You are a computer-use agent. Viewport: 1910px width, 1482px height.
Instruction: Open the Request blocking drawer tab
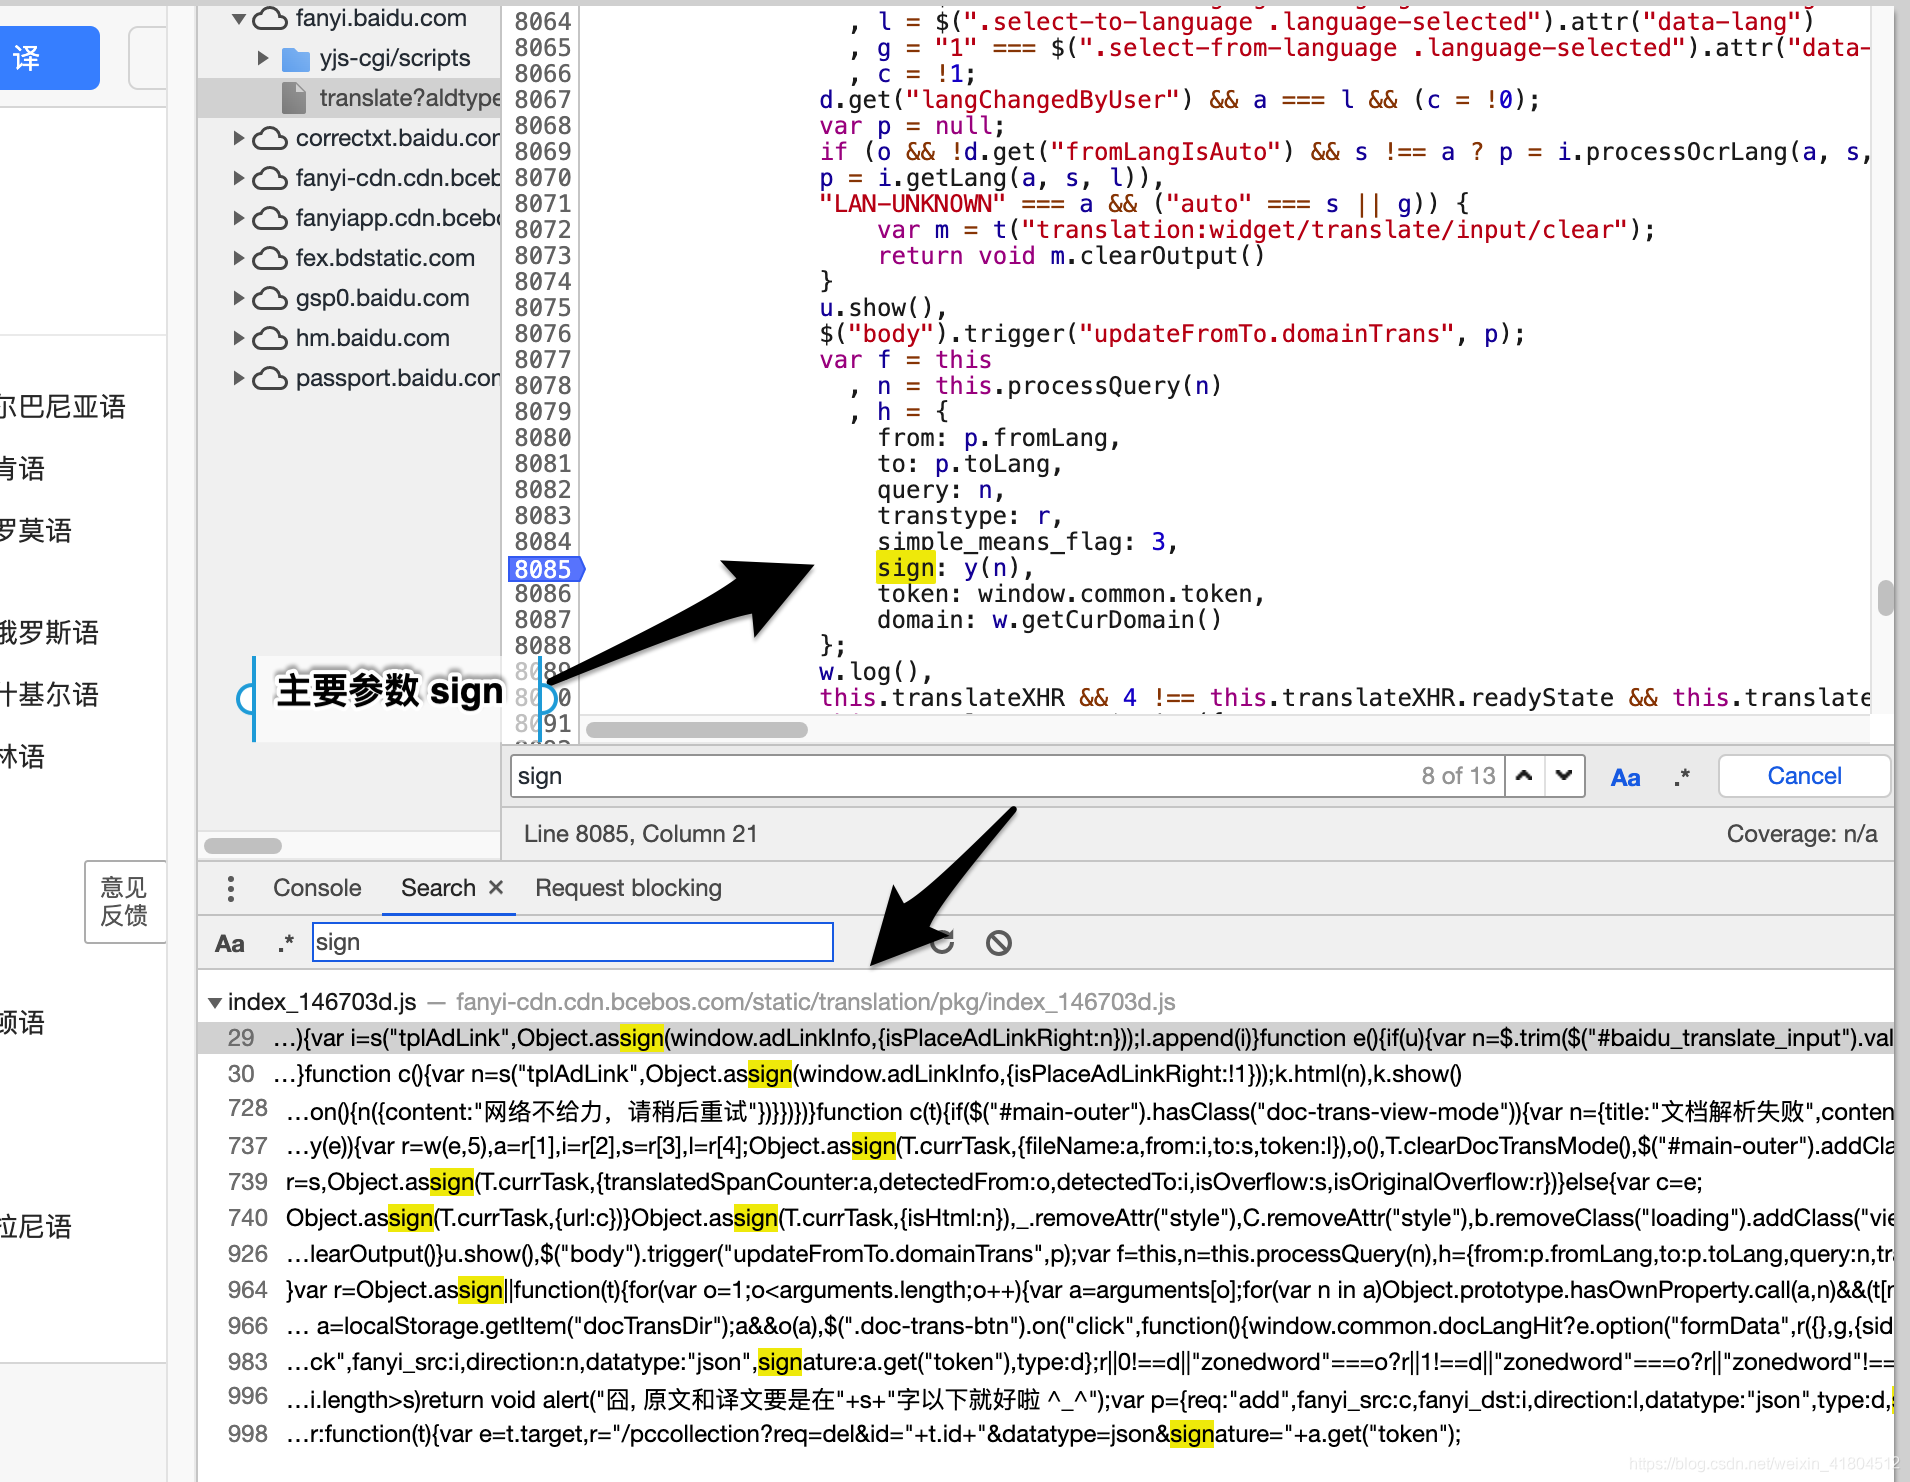[x=628, y=888]
